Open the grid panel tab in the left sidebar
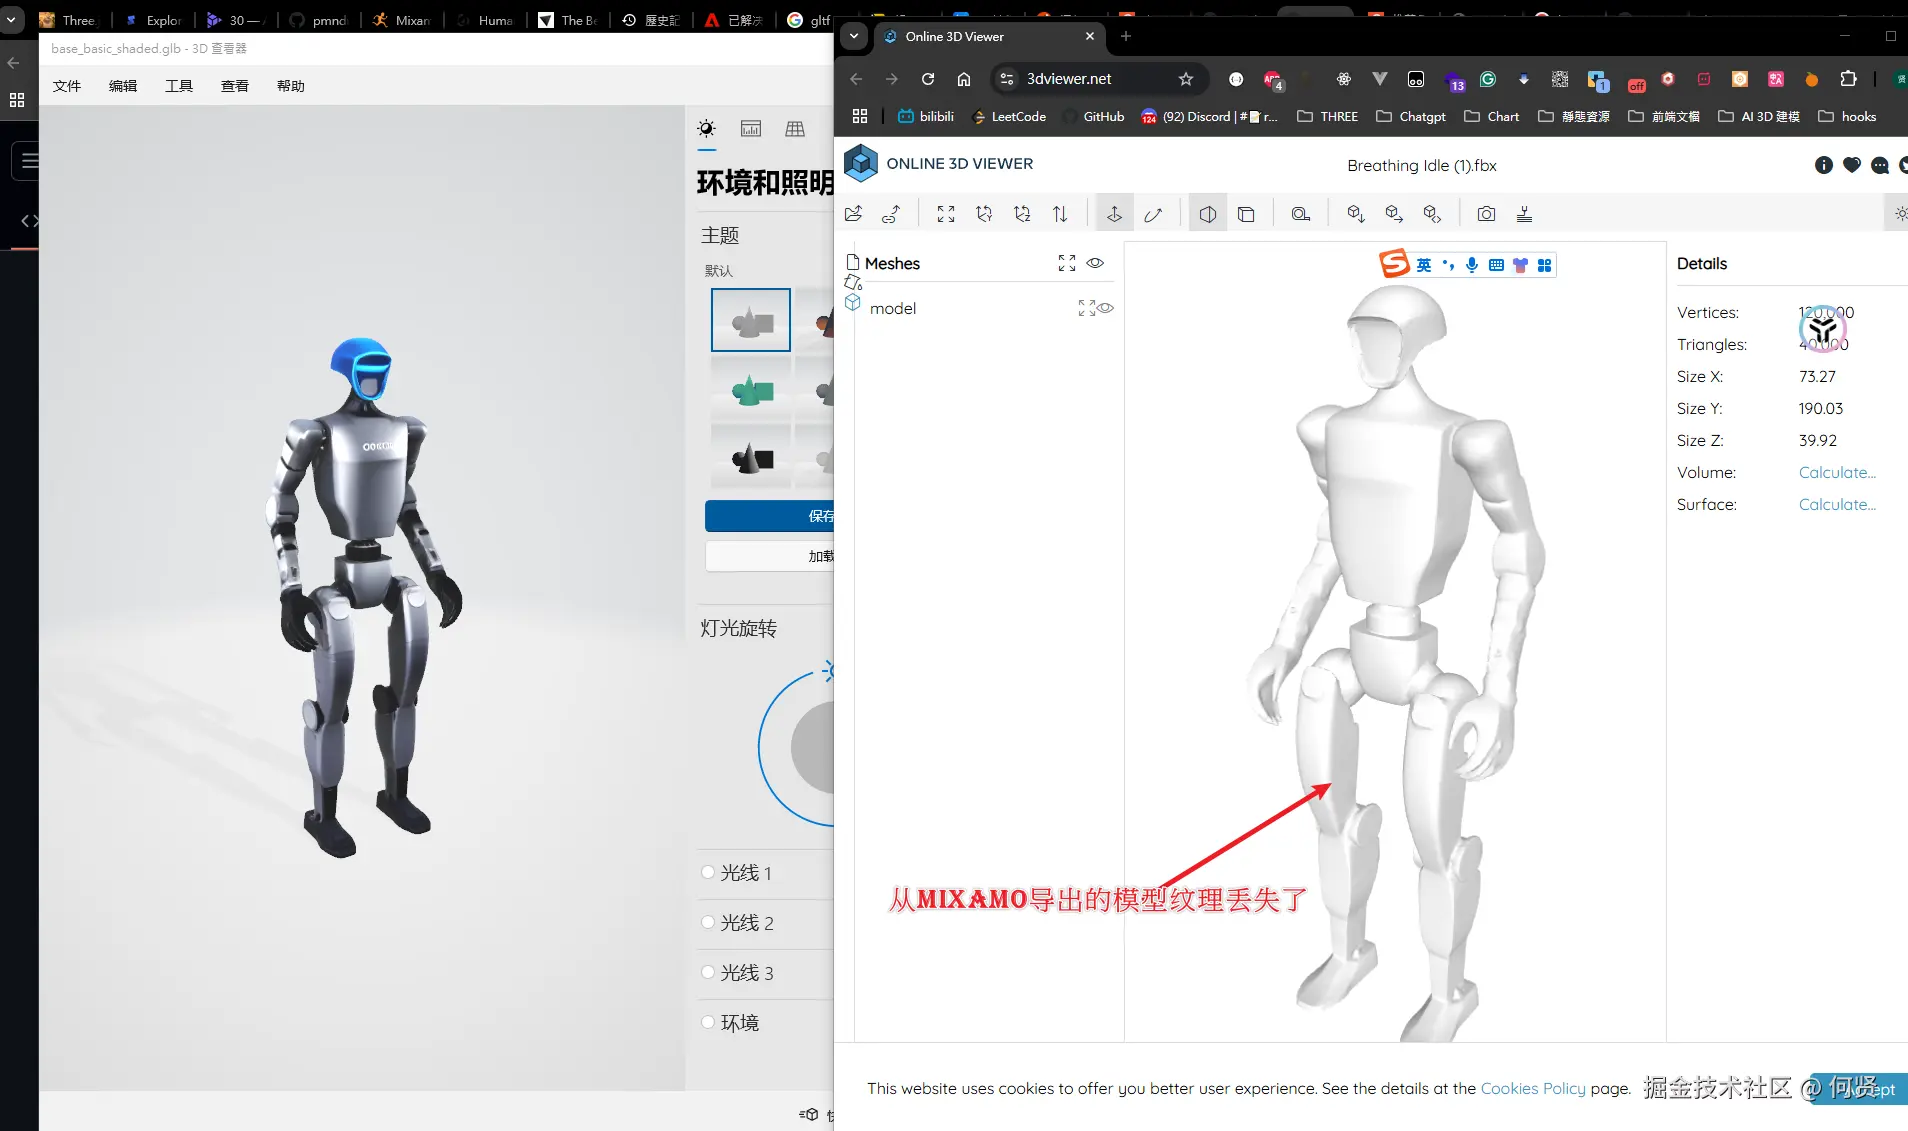This screenshot has height=1131, width=1908. tap(795, 128)
